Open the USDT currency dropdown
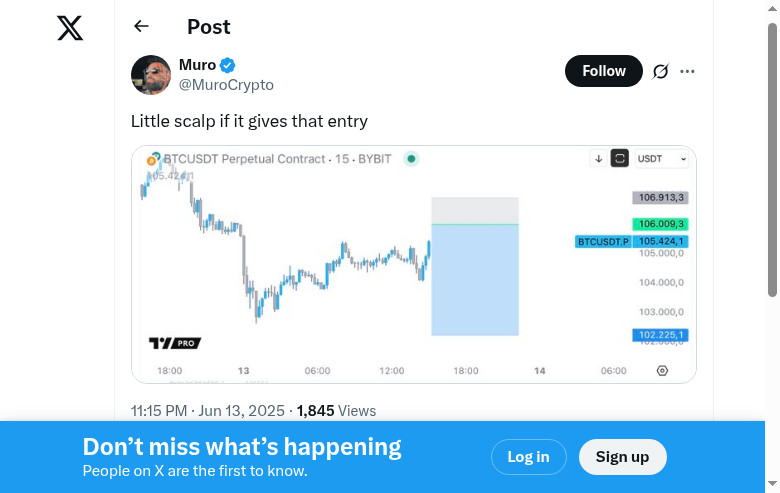 coord(663,158)
